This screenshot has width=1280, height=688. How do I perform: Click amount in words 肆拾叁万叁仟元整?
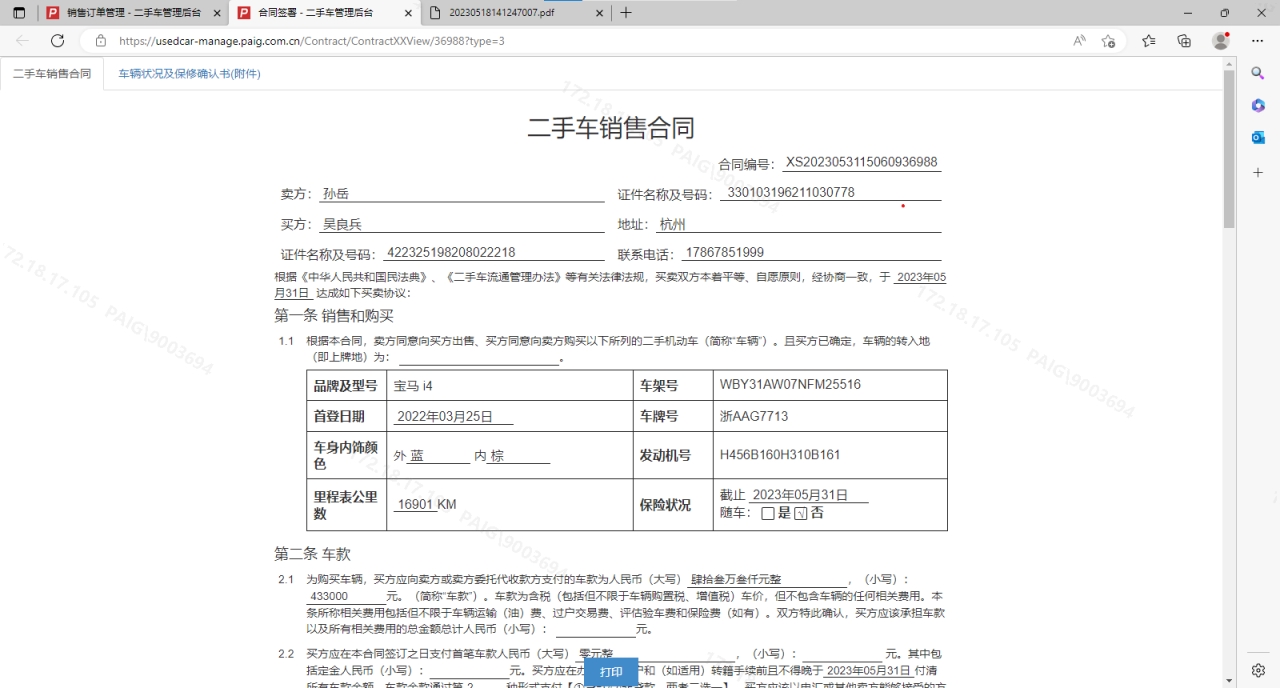(736, 580)
